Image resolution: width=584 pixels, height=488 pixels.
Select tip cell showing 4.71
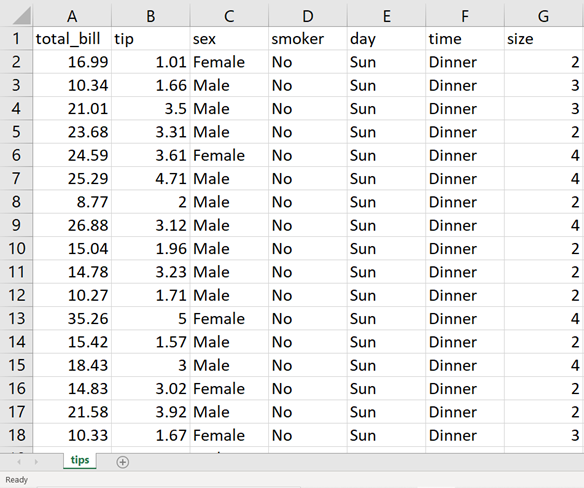(x=150, y=178)
